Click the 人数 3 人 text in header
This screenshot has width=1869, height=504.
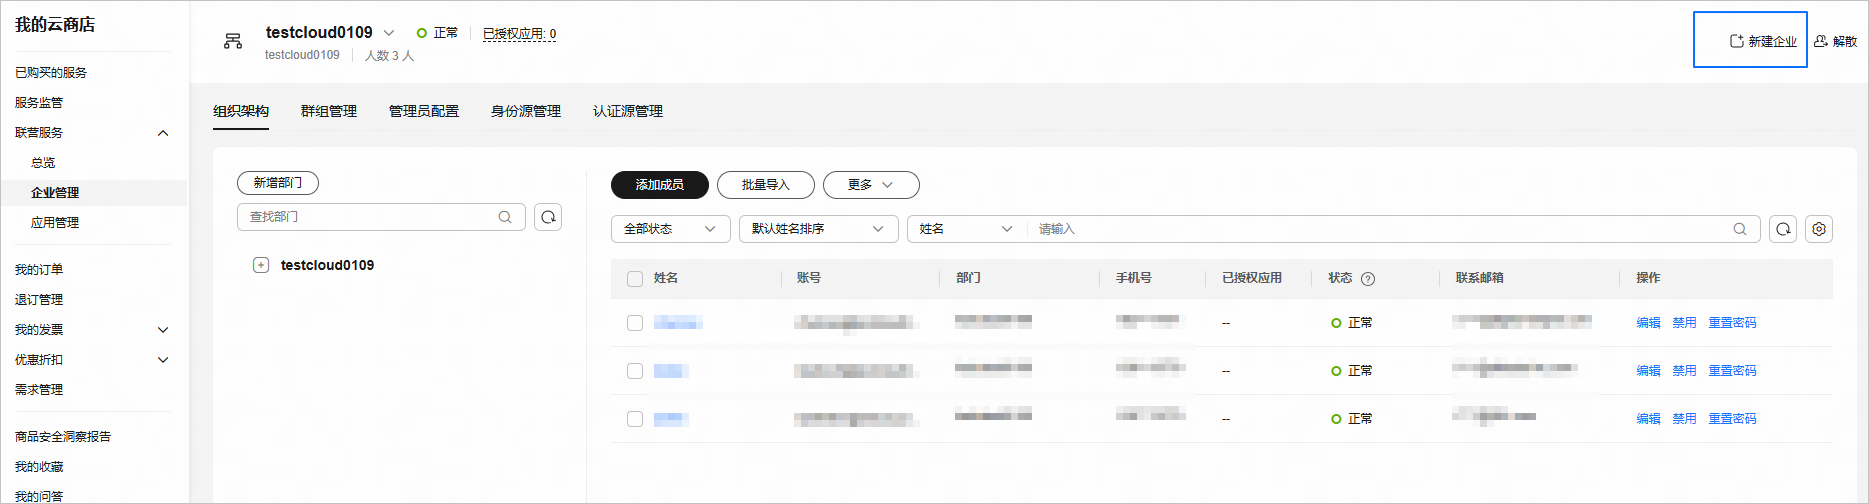coord(389,56)
